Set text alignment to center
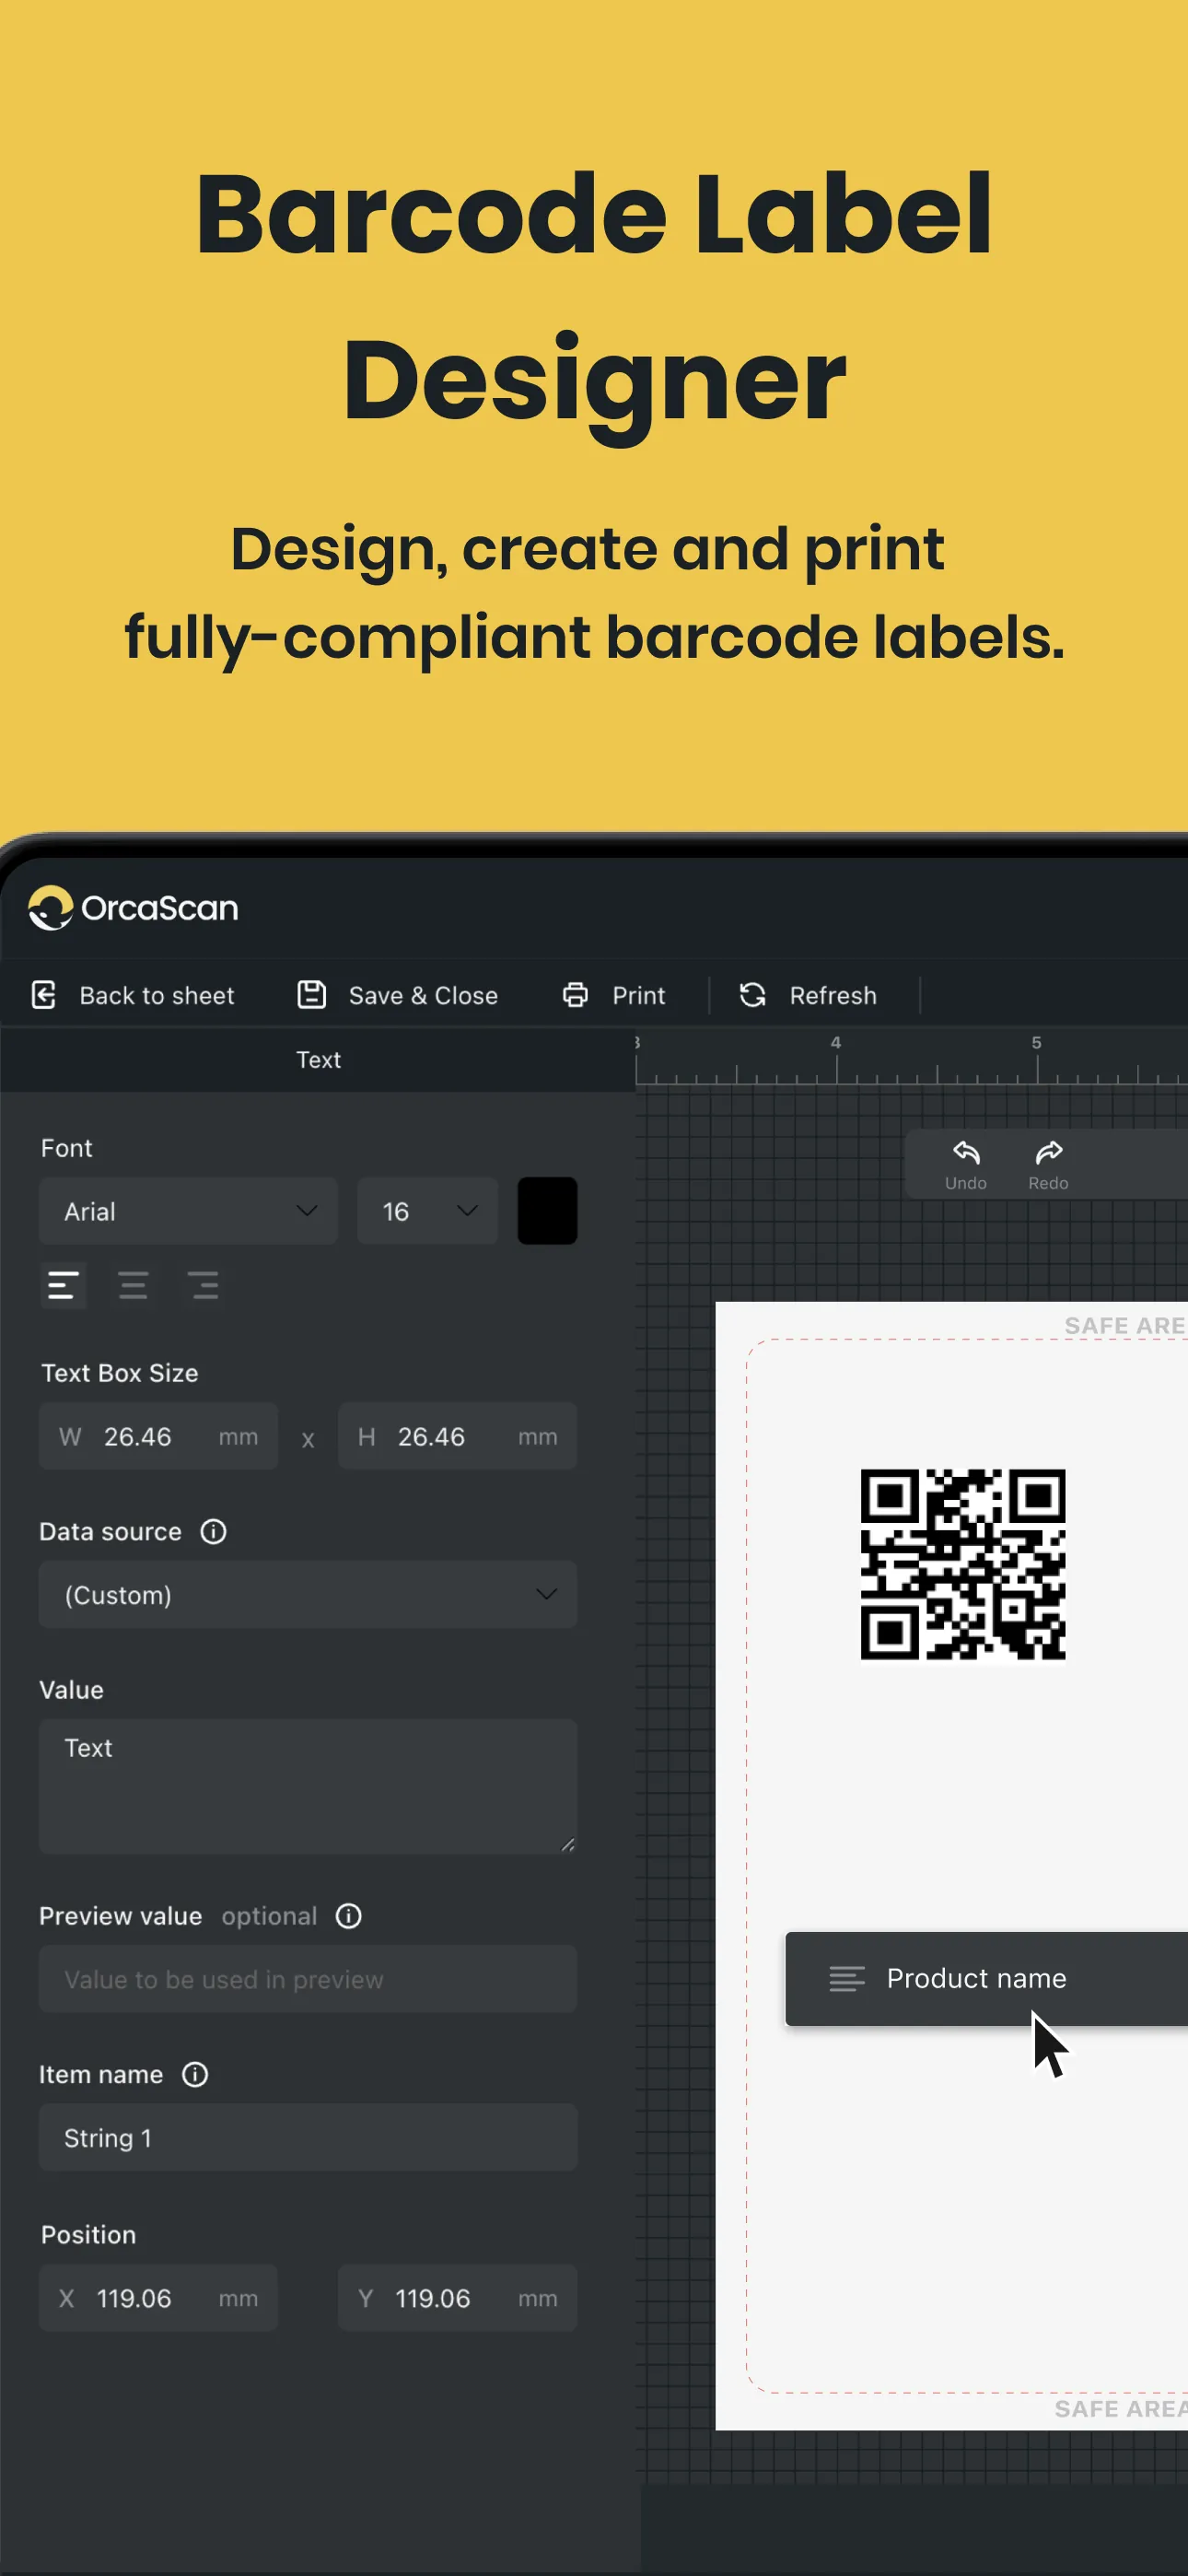This screenshot has width=1188, height=2576. [133, 1285]
